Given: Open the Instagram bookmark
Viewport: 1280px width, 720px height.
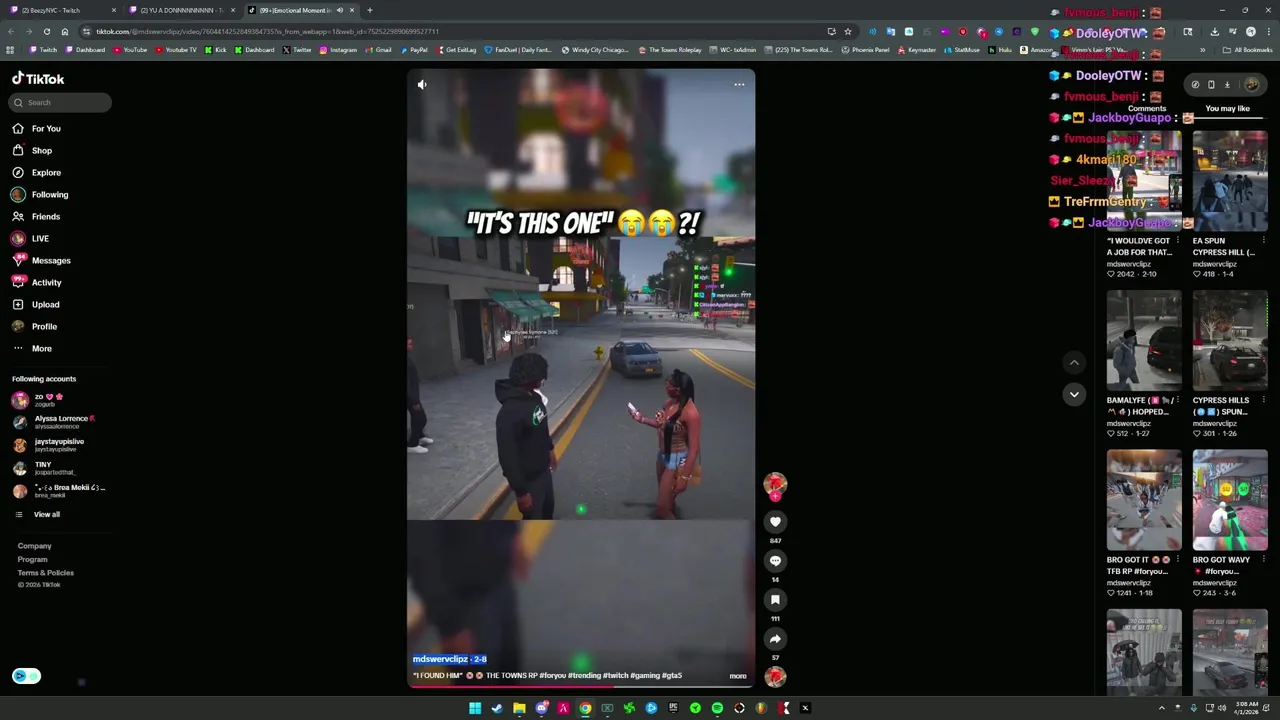Looking at the screenshot, I should 338,50.
